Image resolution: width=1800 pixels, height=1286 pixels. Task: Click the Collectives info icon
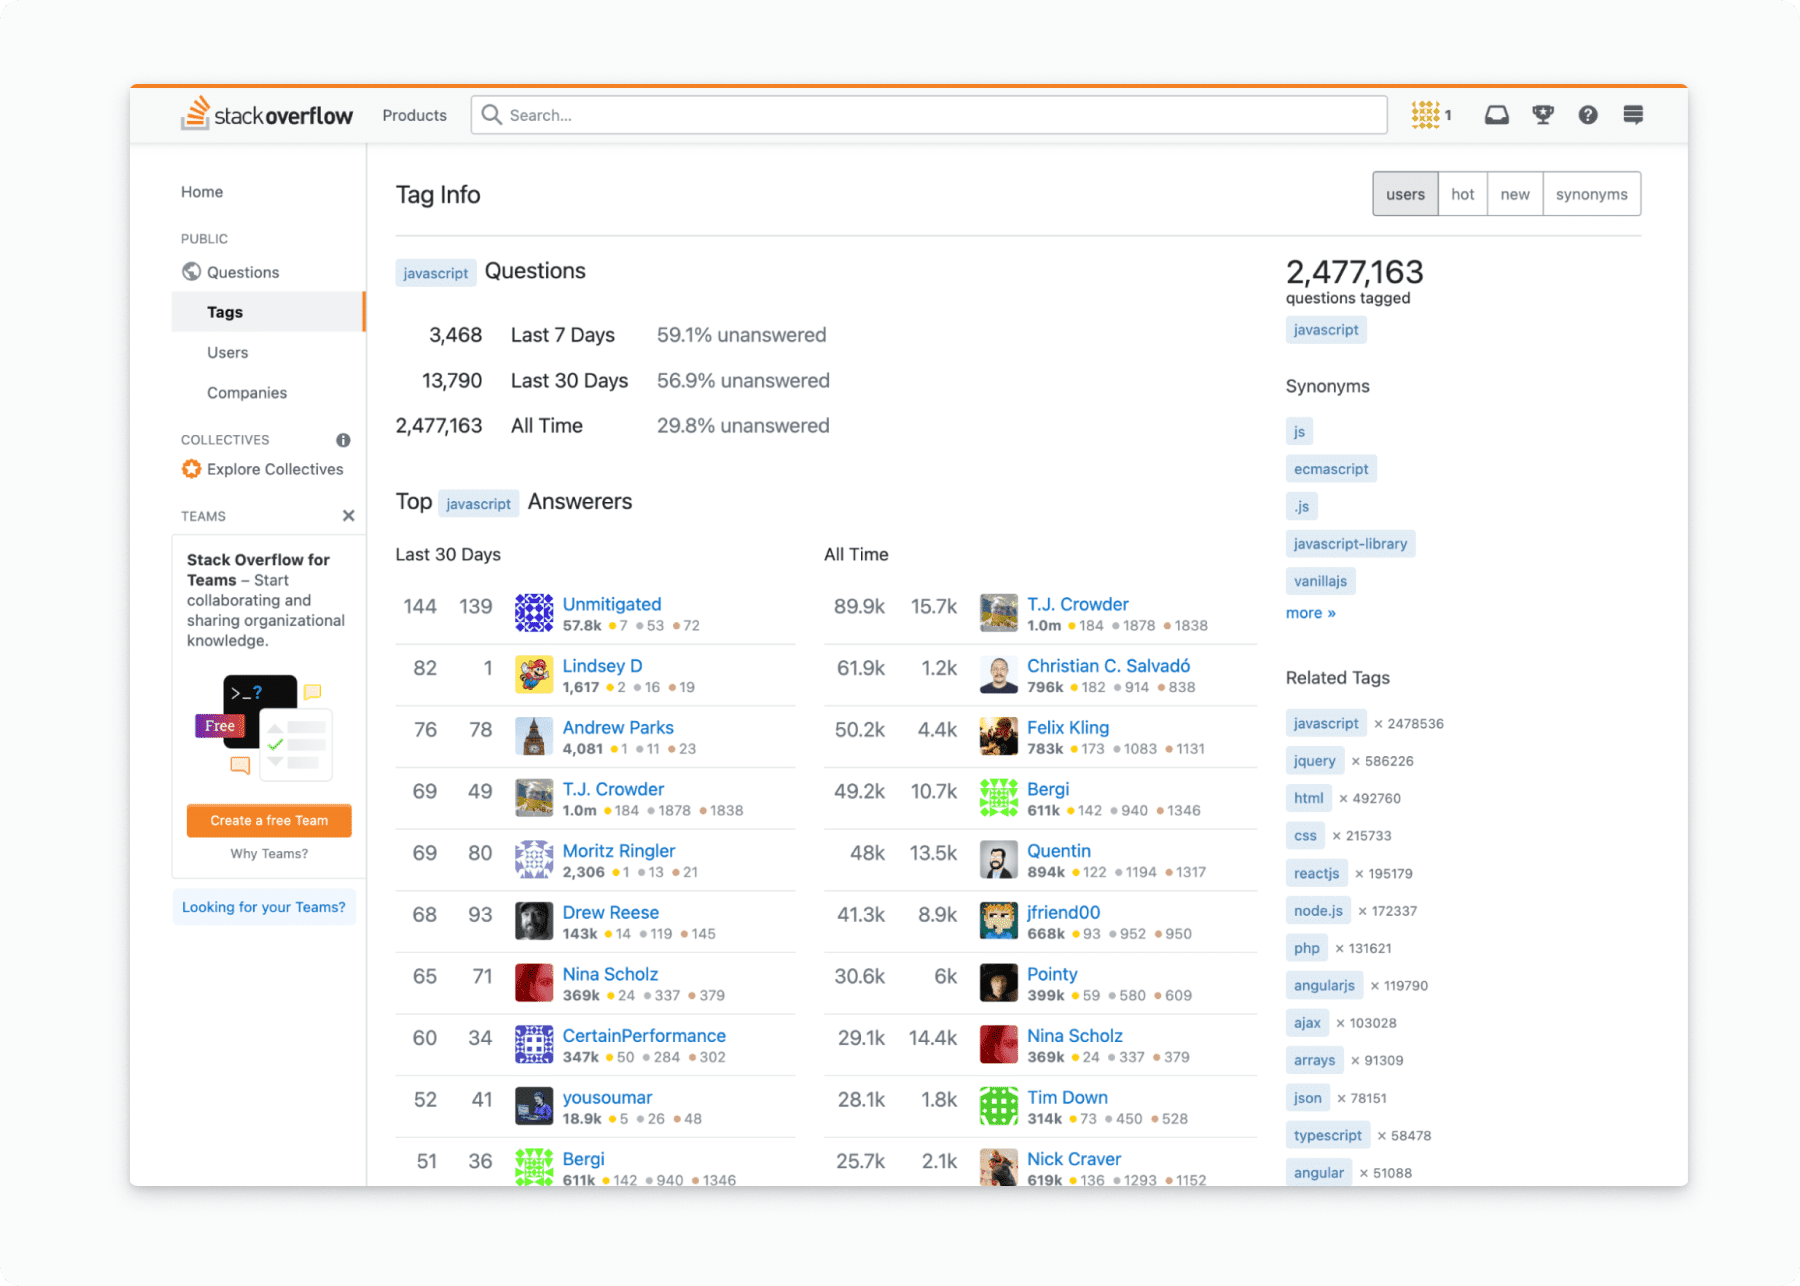coord(343,440)
